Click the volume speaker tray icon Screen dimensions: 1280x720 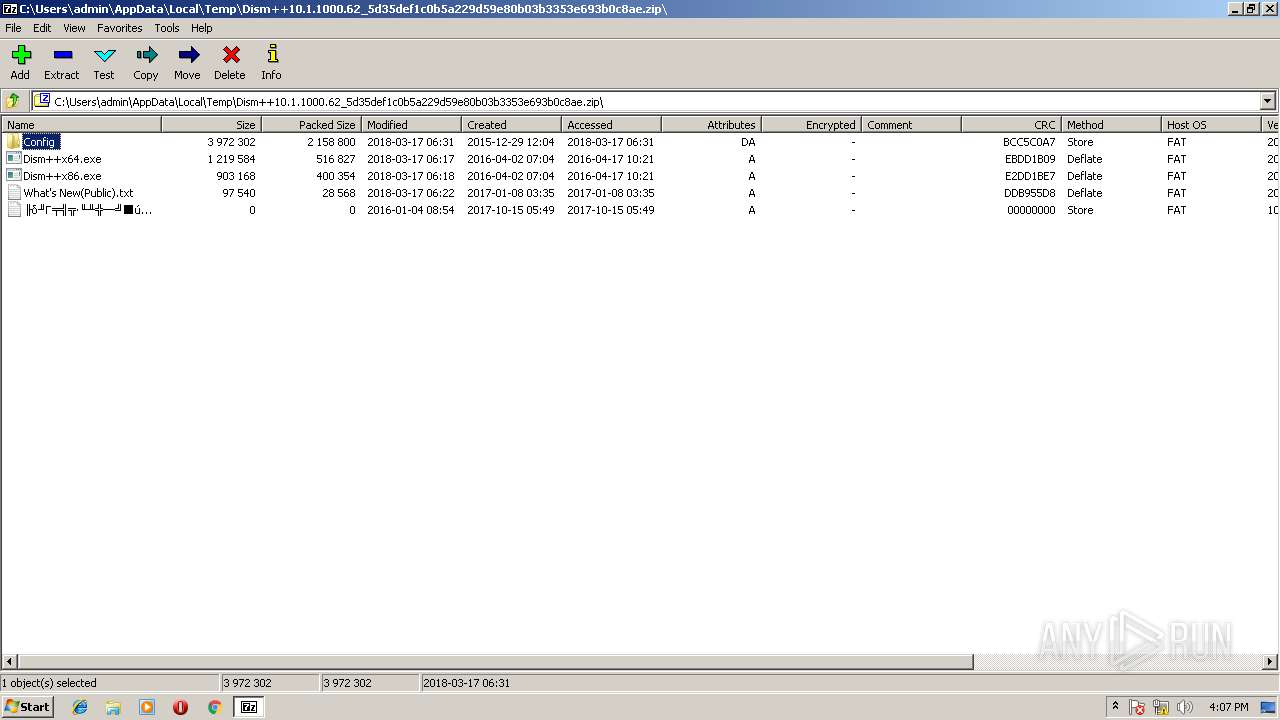tap(1185, 707)
